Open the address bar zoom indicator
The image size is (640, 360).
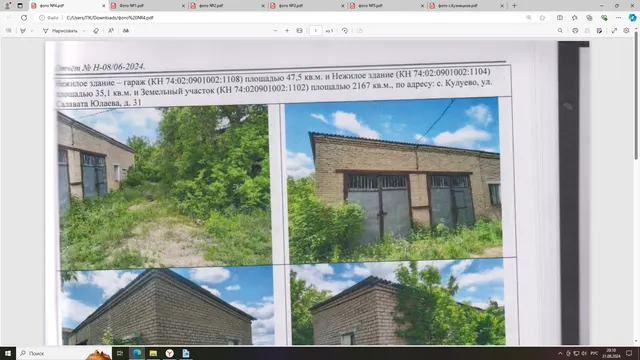529,18
